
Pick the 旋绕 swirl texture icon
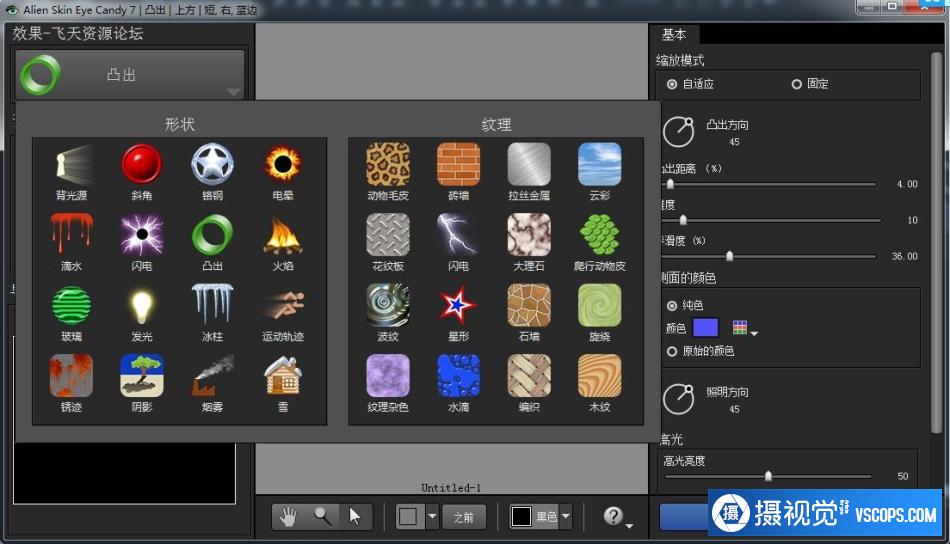(599, 305)
